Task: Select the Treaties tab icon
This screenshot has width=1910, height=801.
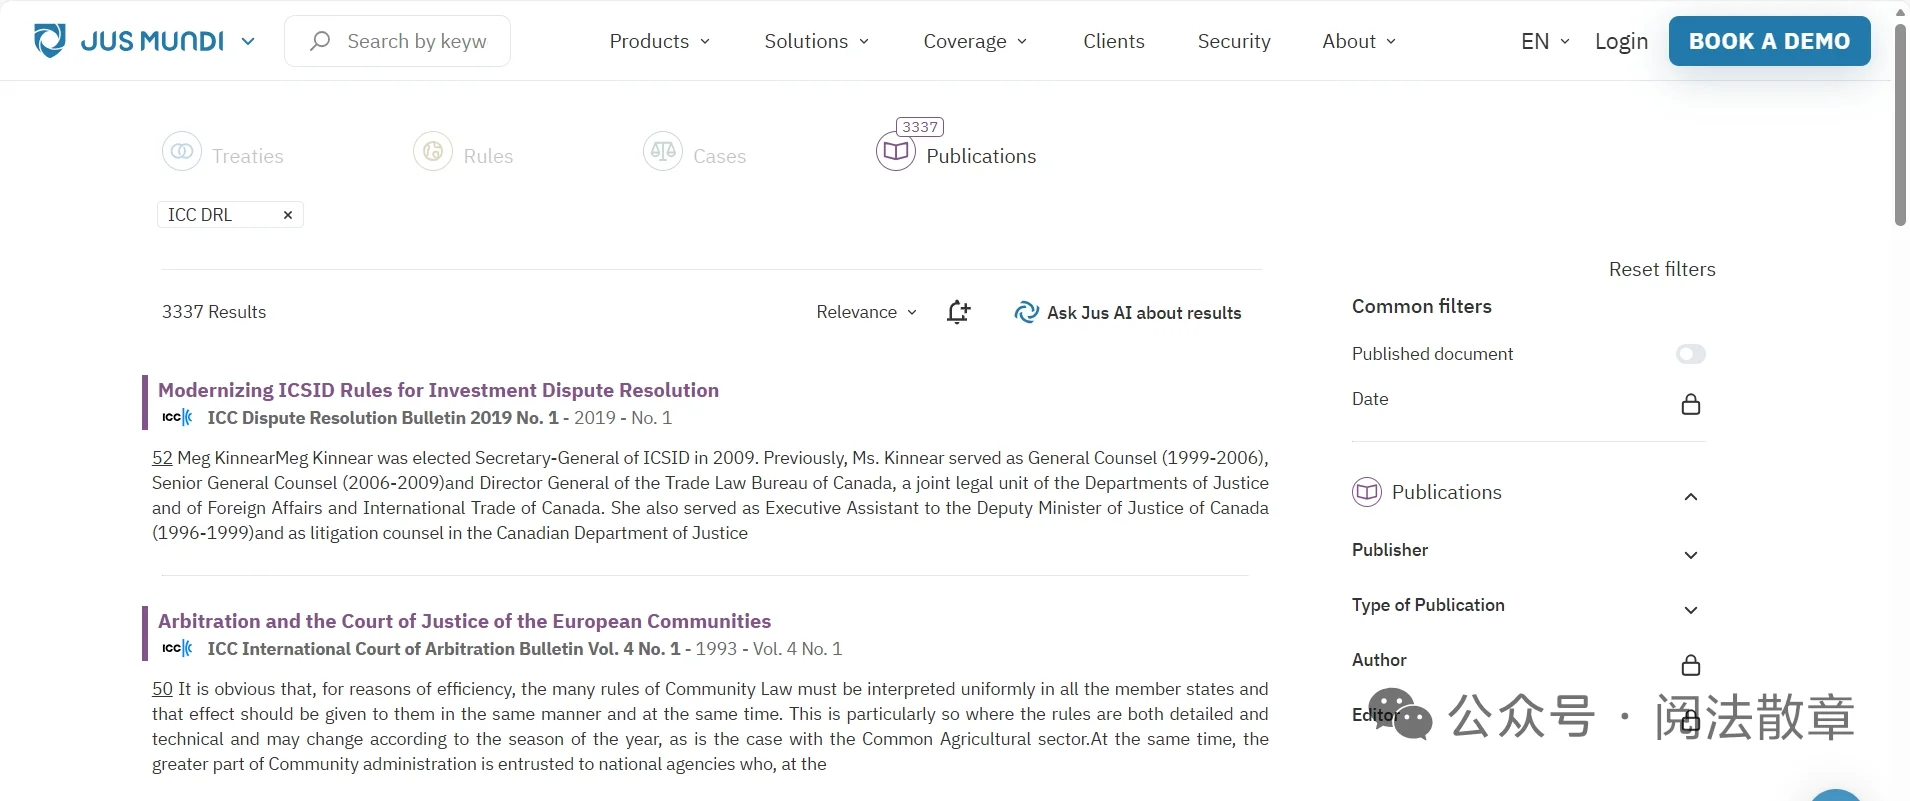Action: [182, 152]
